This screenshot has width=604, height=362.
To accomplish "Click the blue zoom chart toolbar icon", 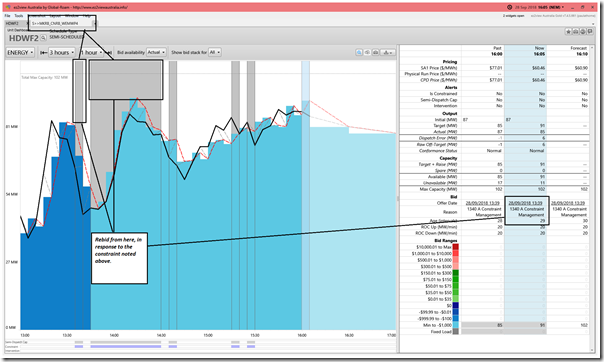I will click(x=359, y=52).
